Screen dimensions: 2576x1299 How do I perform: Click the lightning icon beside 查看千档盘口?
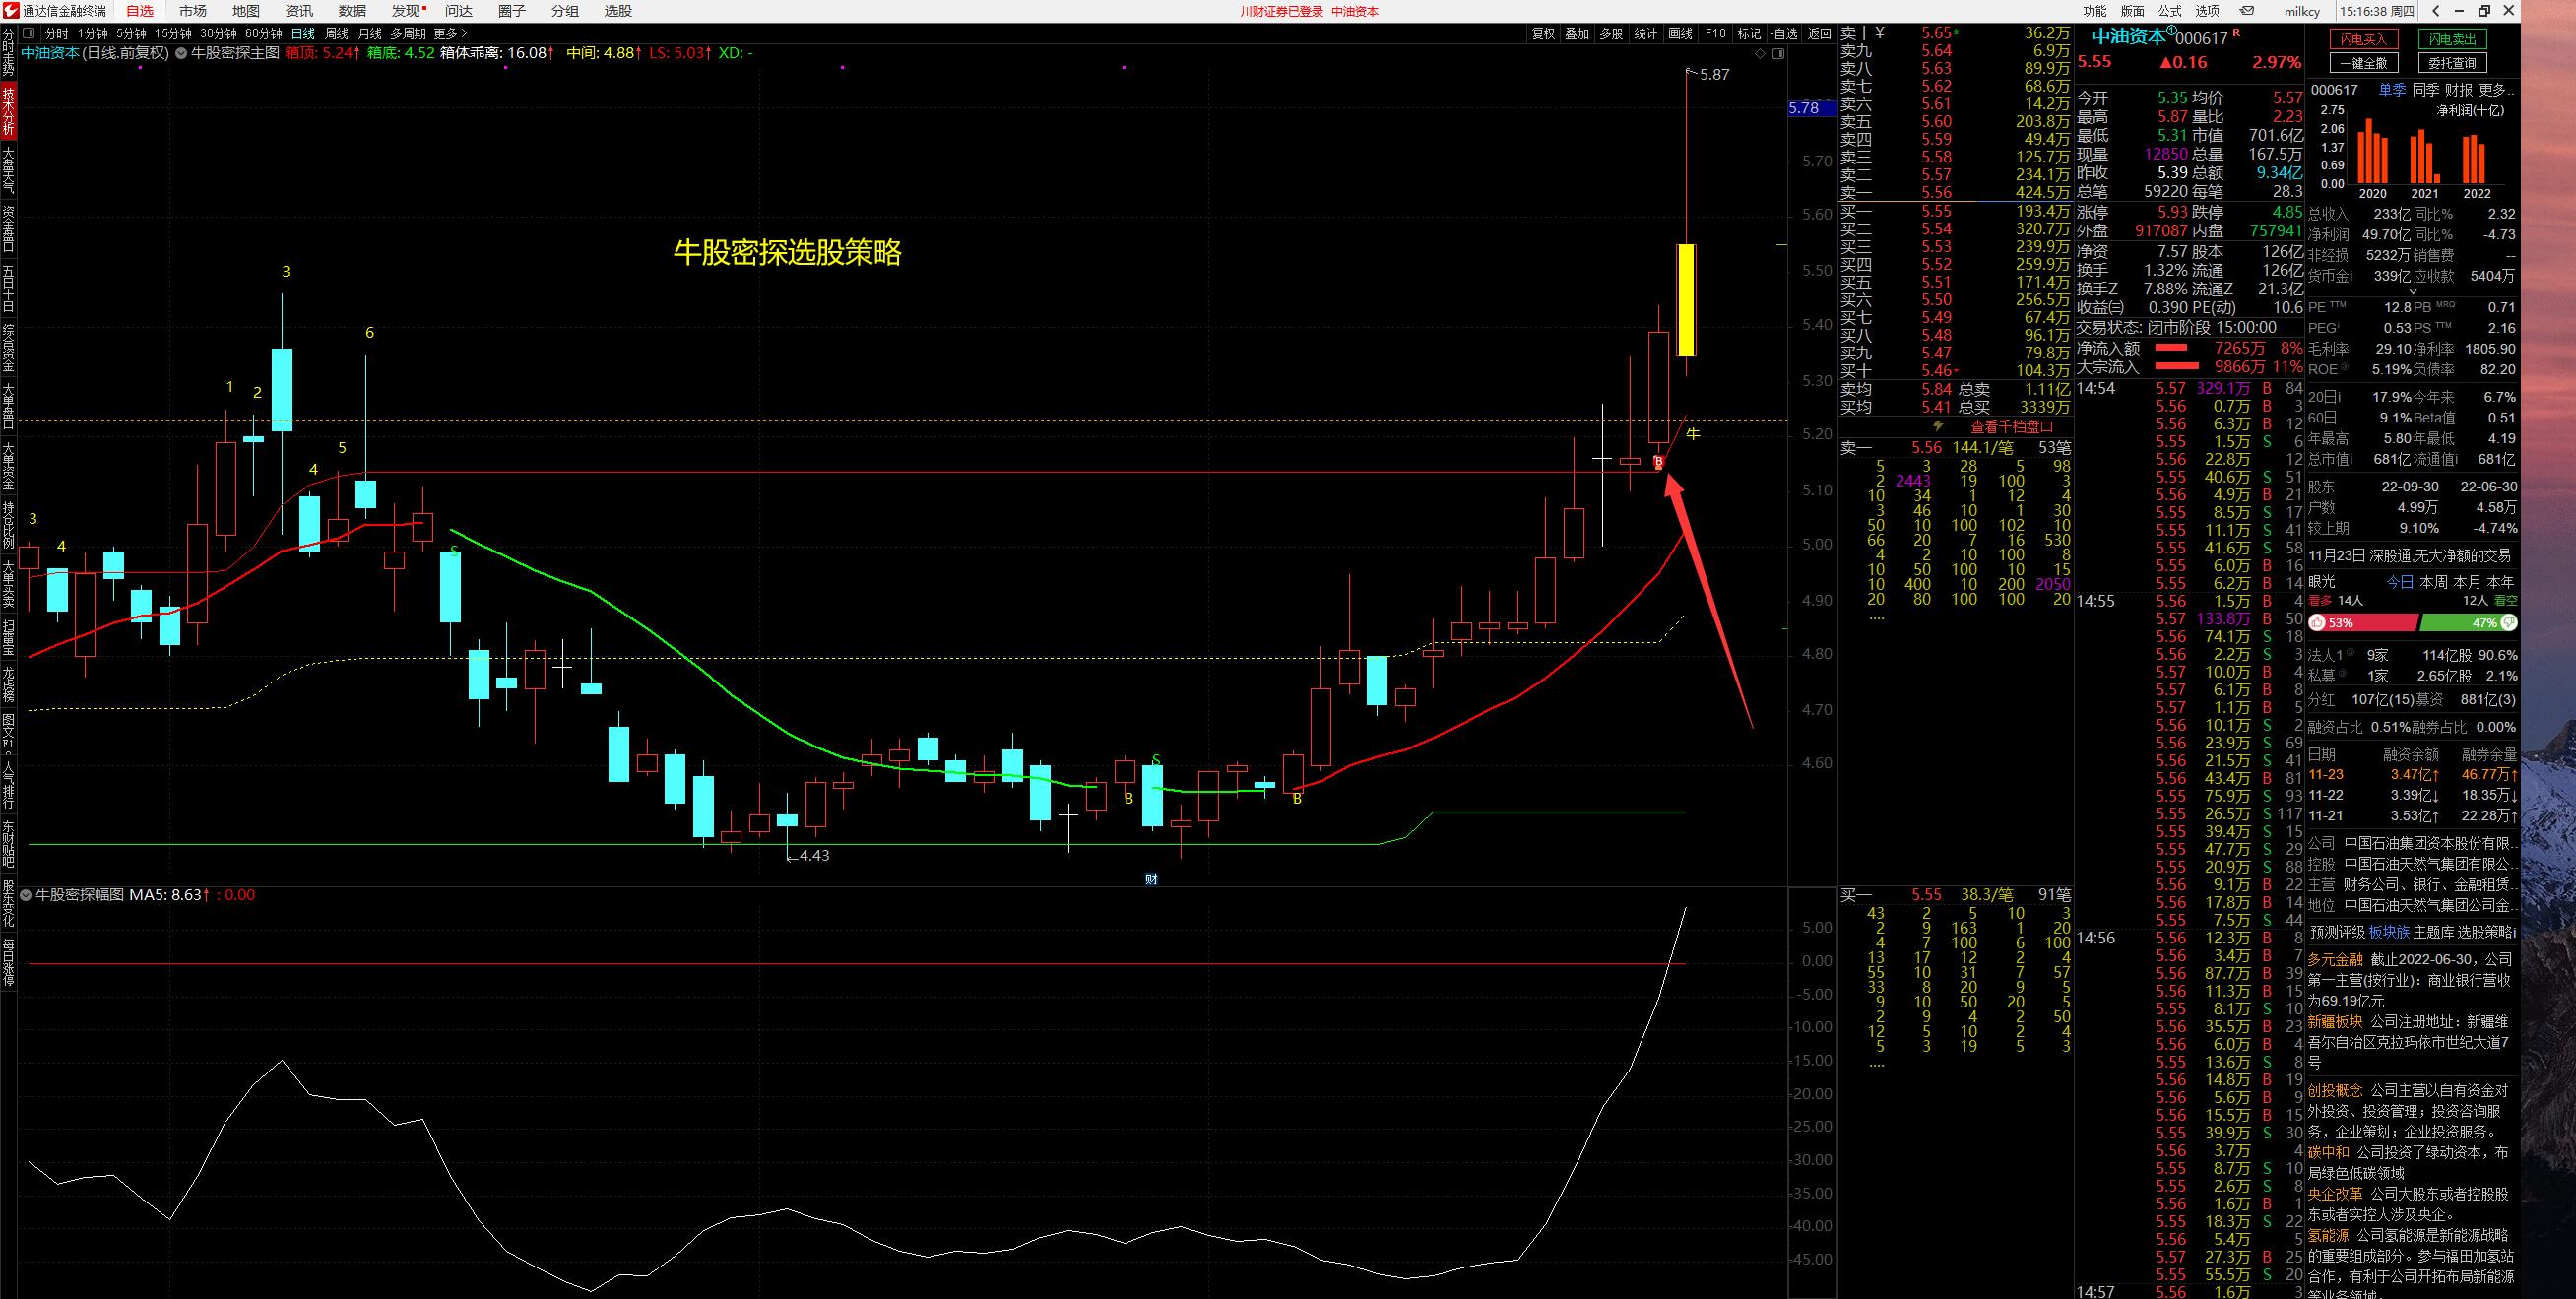point(1938,426)
